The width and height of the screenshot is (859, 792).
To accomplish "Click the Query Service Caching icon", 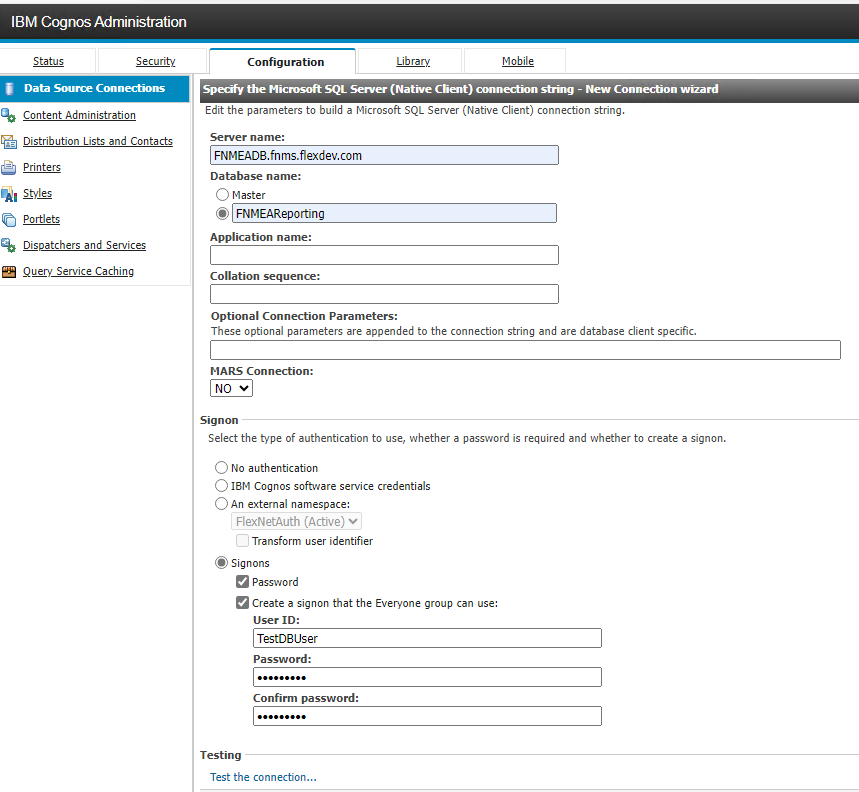I will (9, 272).
